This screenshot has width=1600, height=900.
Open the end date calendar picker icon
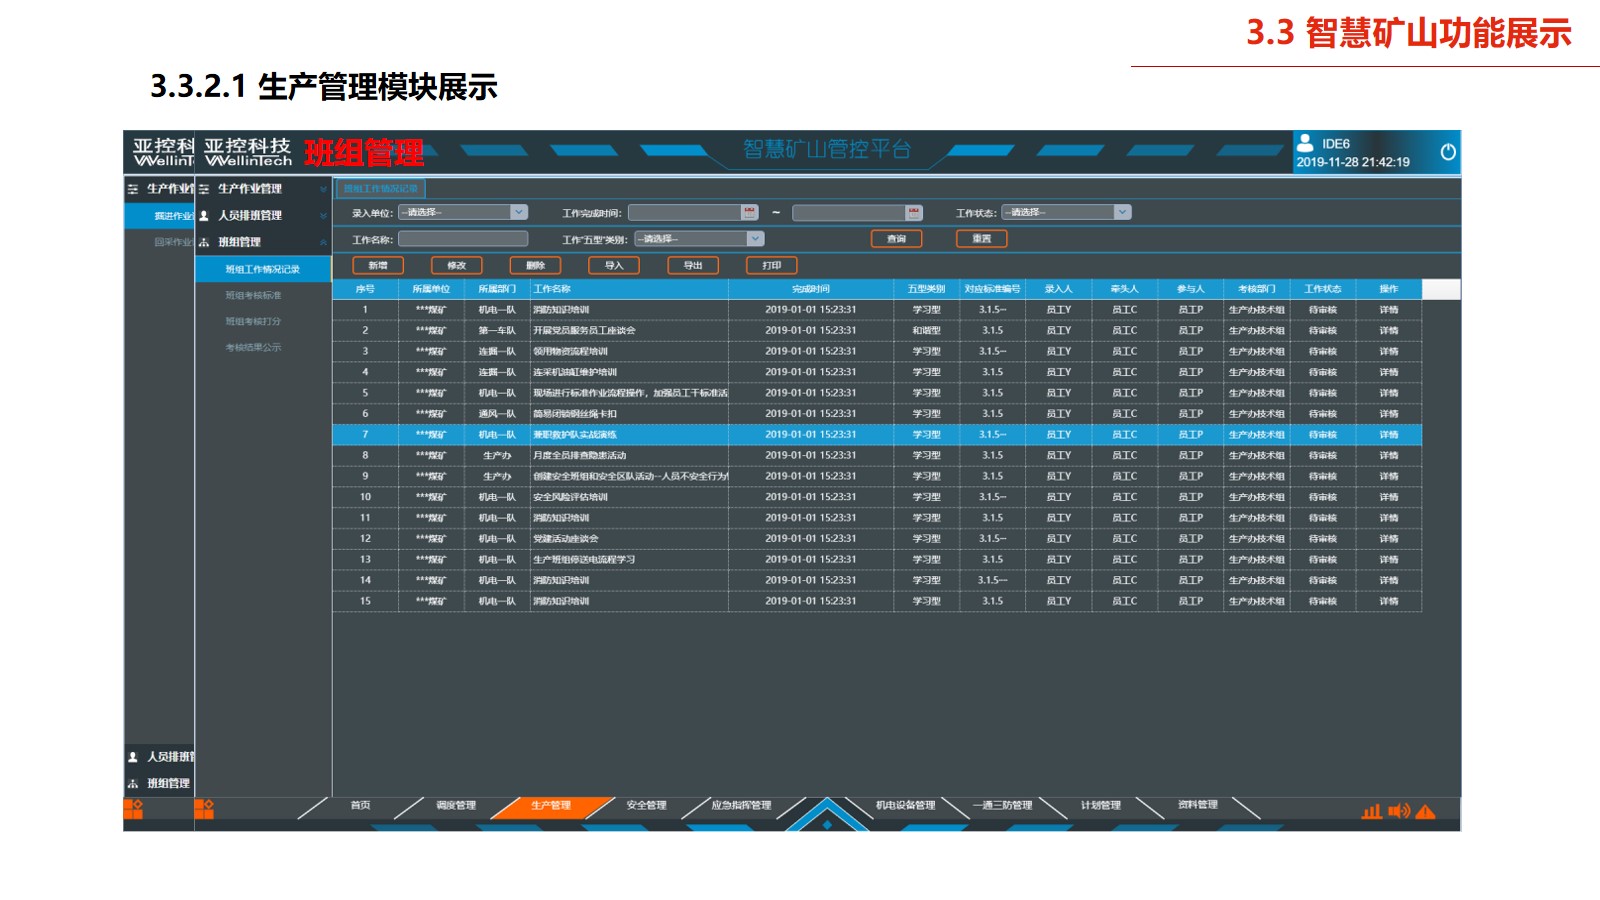tap(913, 212)
